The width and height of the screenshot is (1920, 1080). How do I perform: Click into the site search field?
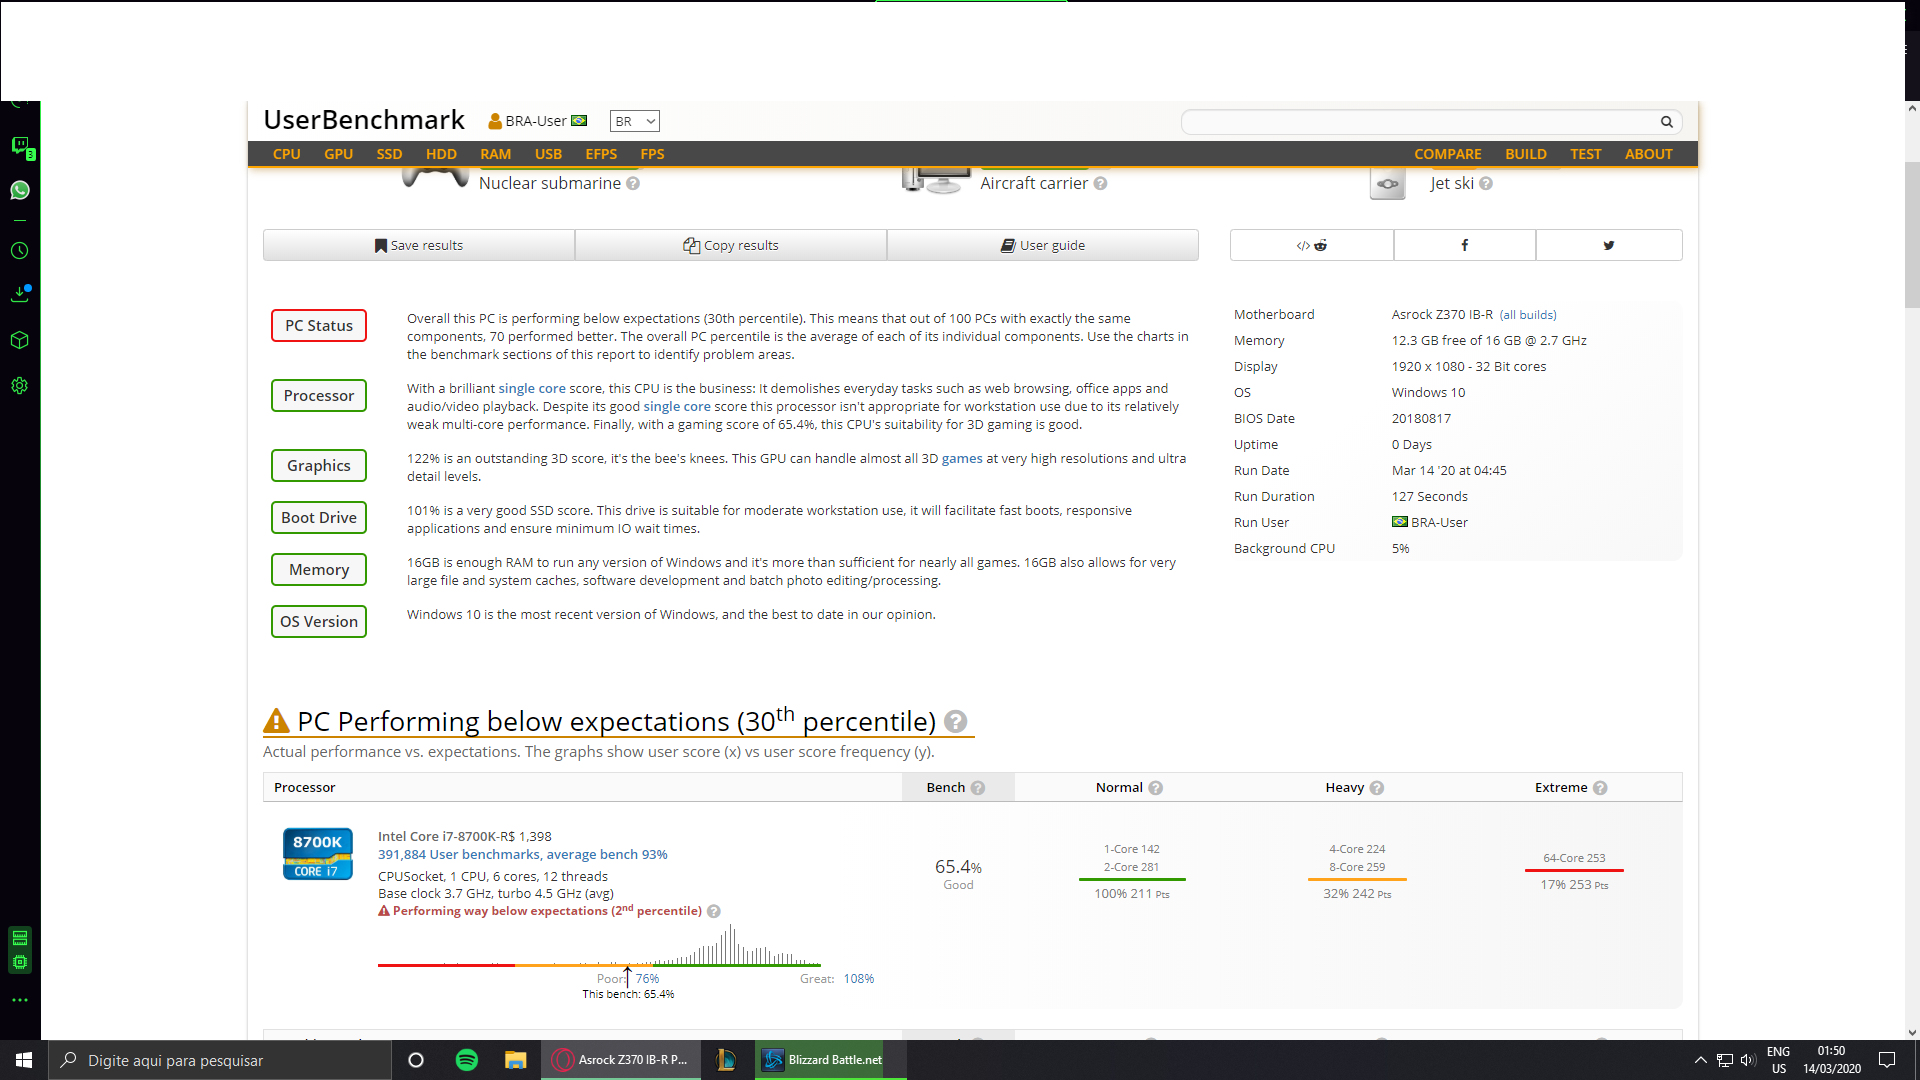point(1420,122)
